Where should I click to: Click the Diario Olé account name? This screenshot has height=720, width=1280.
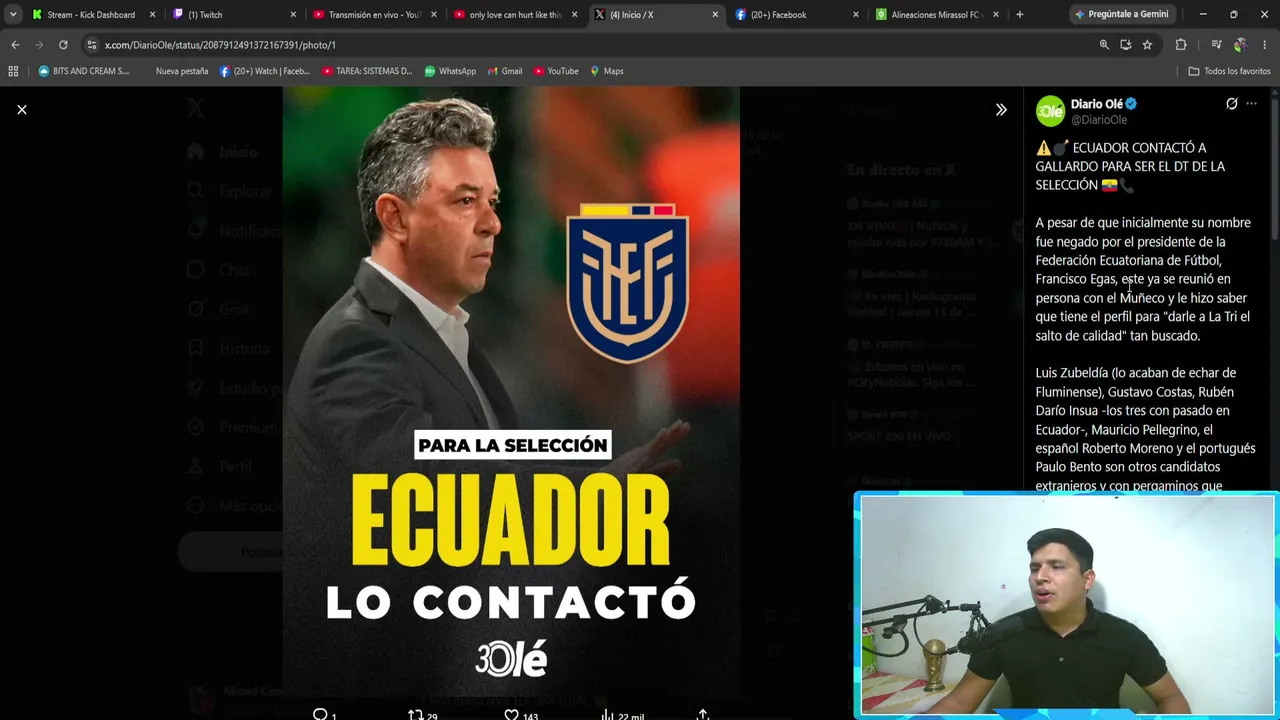1097,104
